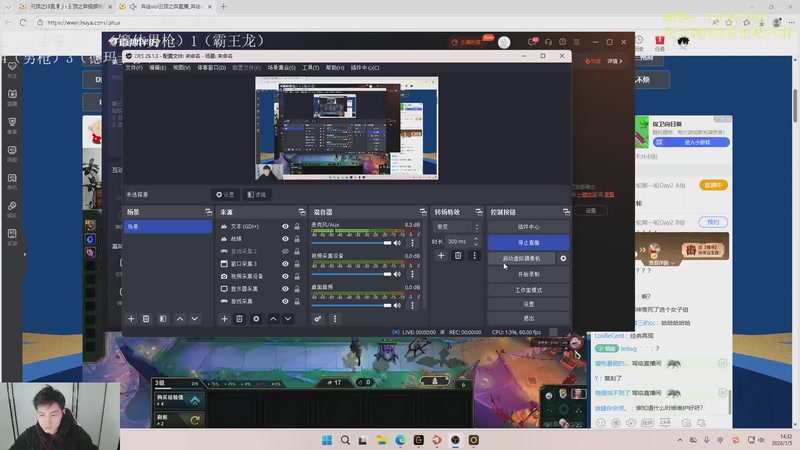Click 视频采集设备 volume slider
The height and width of the screenshot is (450, 800).
pyautogui.click(x=352, y=274)
